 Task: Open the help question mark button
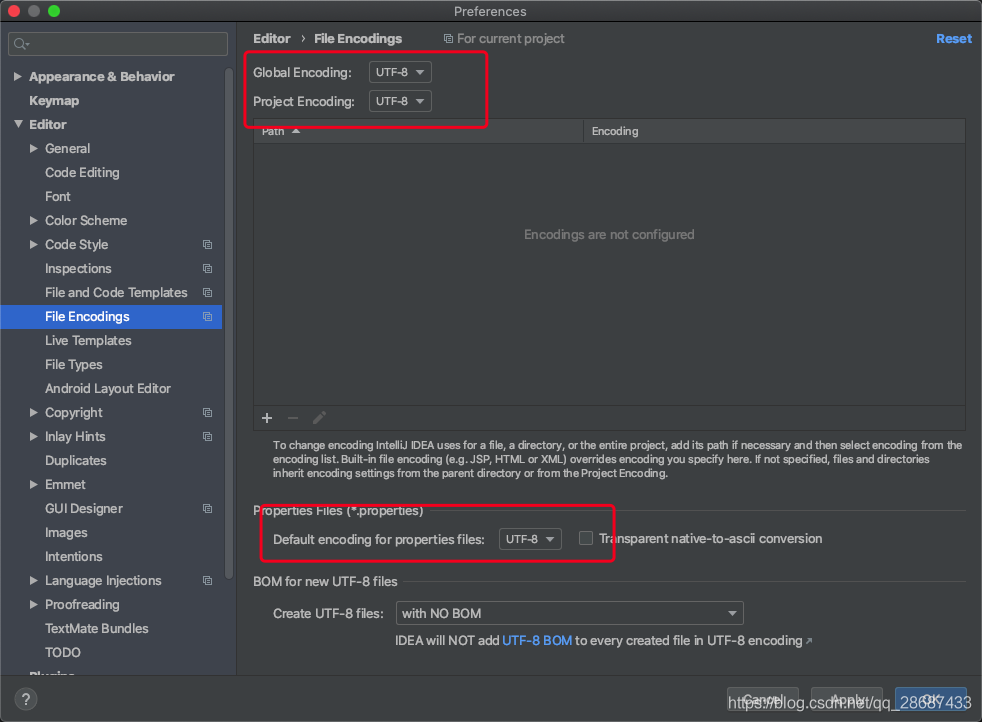coord(27,699)
